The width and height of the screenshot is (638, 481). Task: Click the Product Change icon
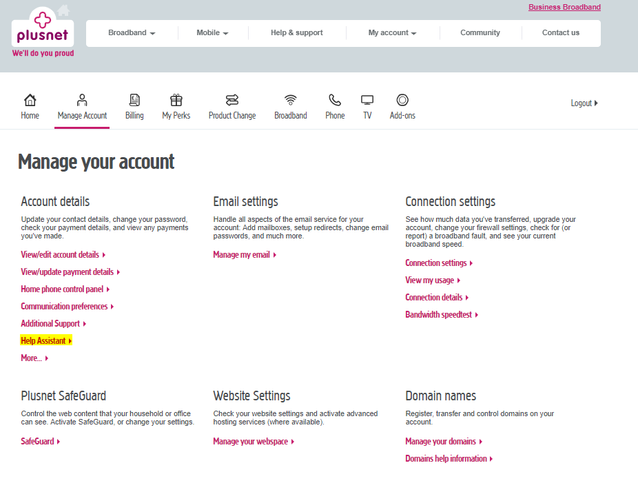[x=232, y=100]
